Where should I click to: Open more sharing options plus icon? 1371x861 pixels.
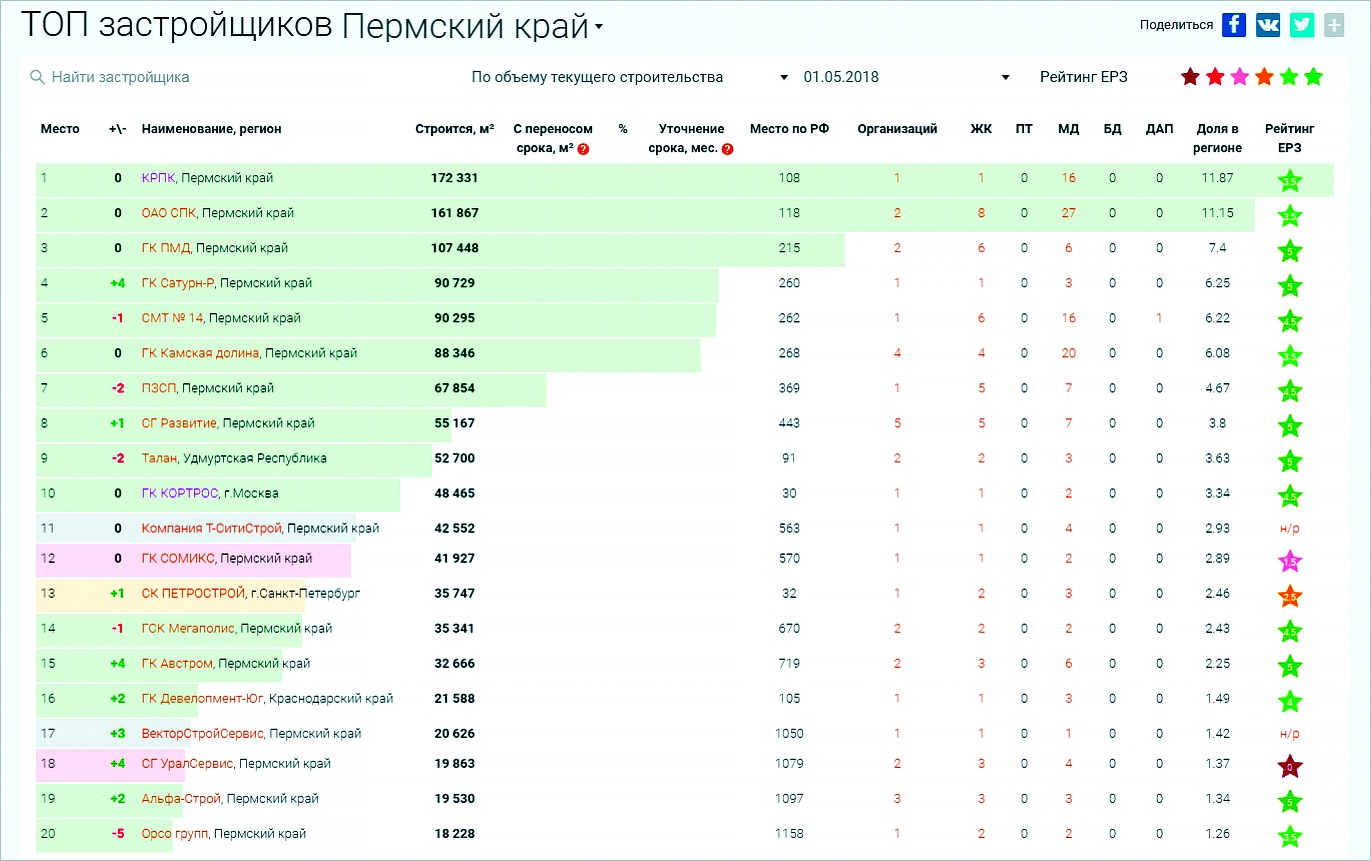1333,25
